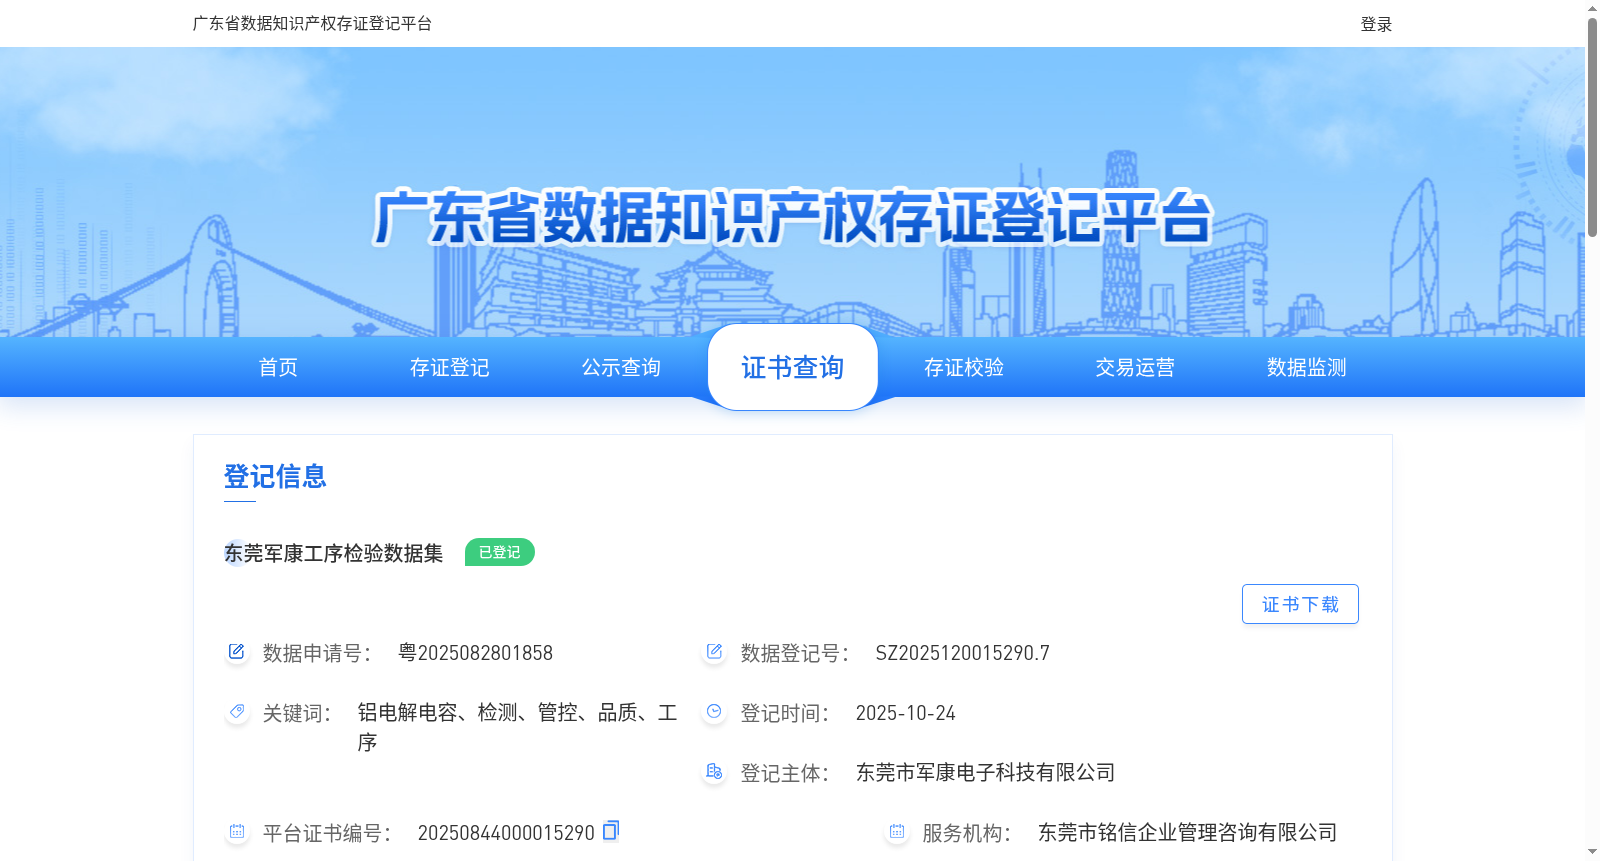Screen dimensions: 1600x861
Task: Copy the platform certificate number icon
Action: click(x=611, y=830)
